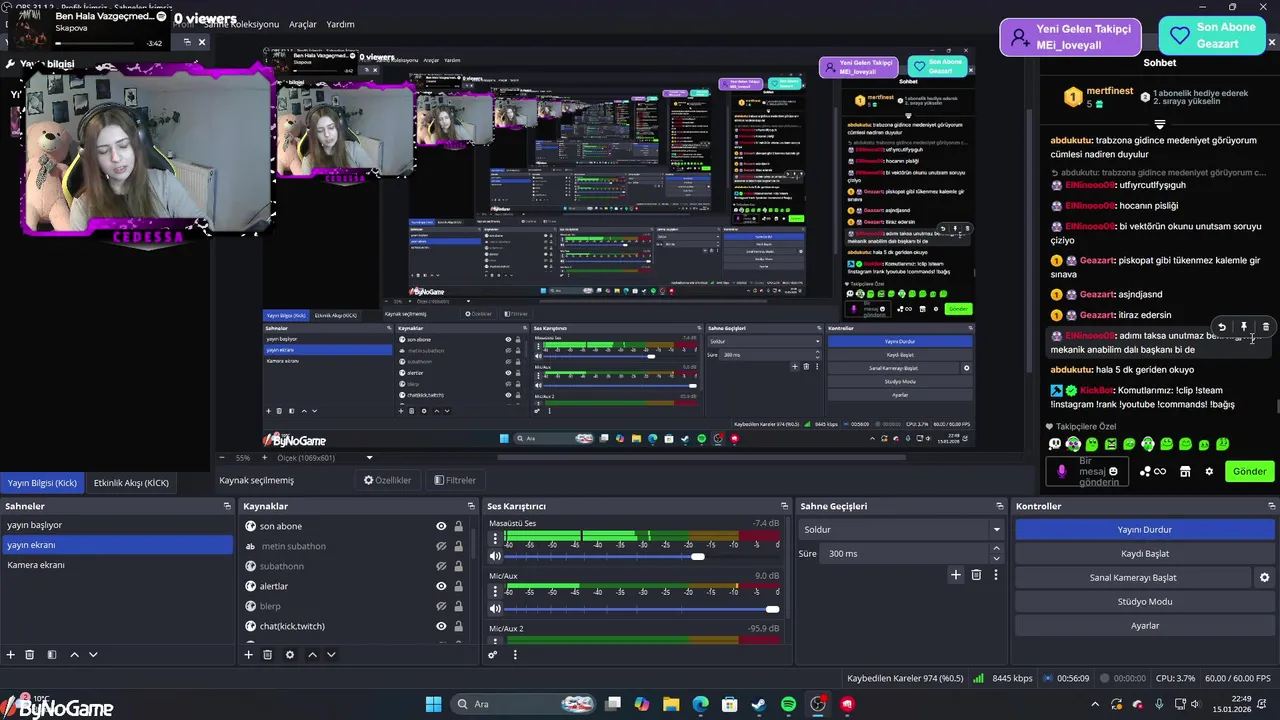The image size is (1280, 720).
Task: Open the chat shop storefront icon
Action: [1185, 471]
